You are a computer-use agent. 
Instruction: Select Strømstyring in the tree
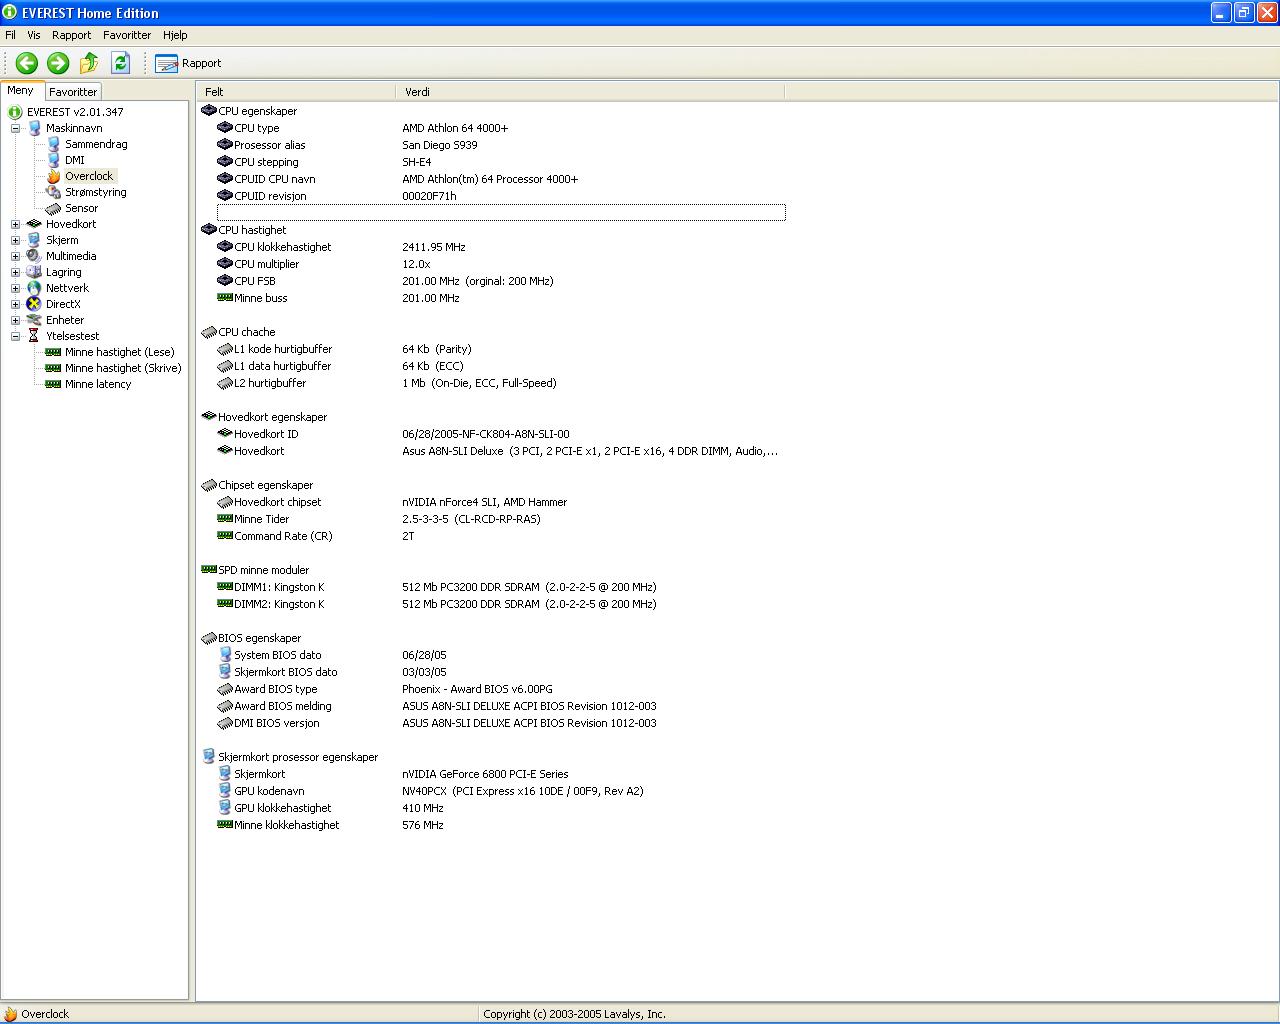[x=96, y=192]
